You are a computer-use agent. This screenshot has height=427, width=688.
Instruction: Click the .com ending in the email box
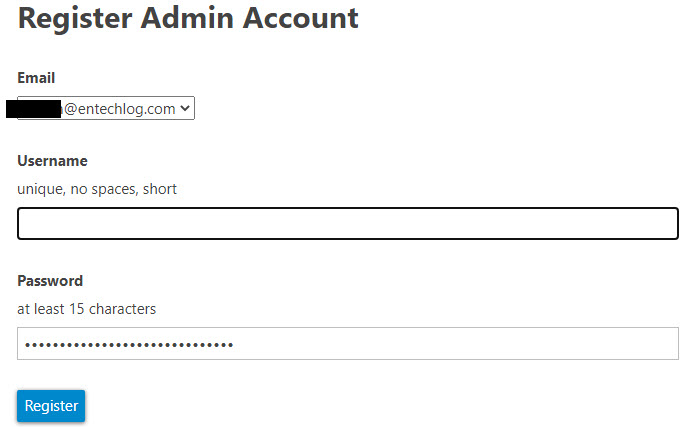pos(161,109)
